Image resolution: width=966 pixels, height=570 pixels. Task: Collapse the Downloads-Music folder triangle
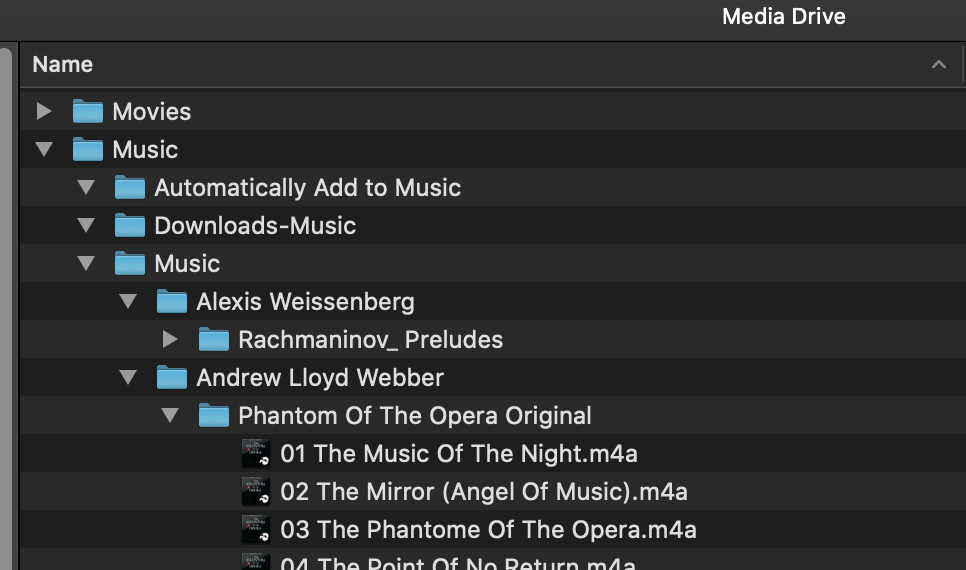(x=86, y=226)
